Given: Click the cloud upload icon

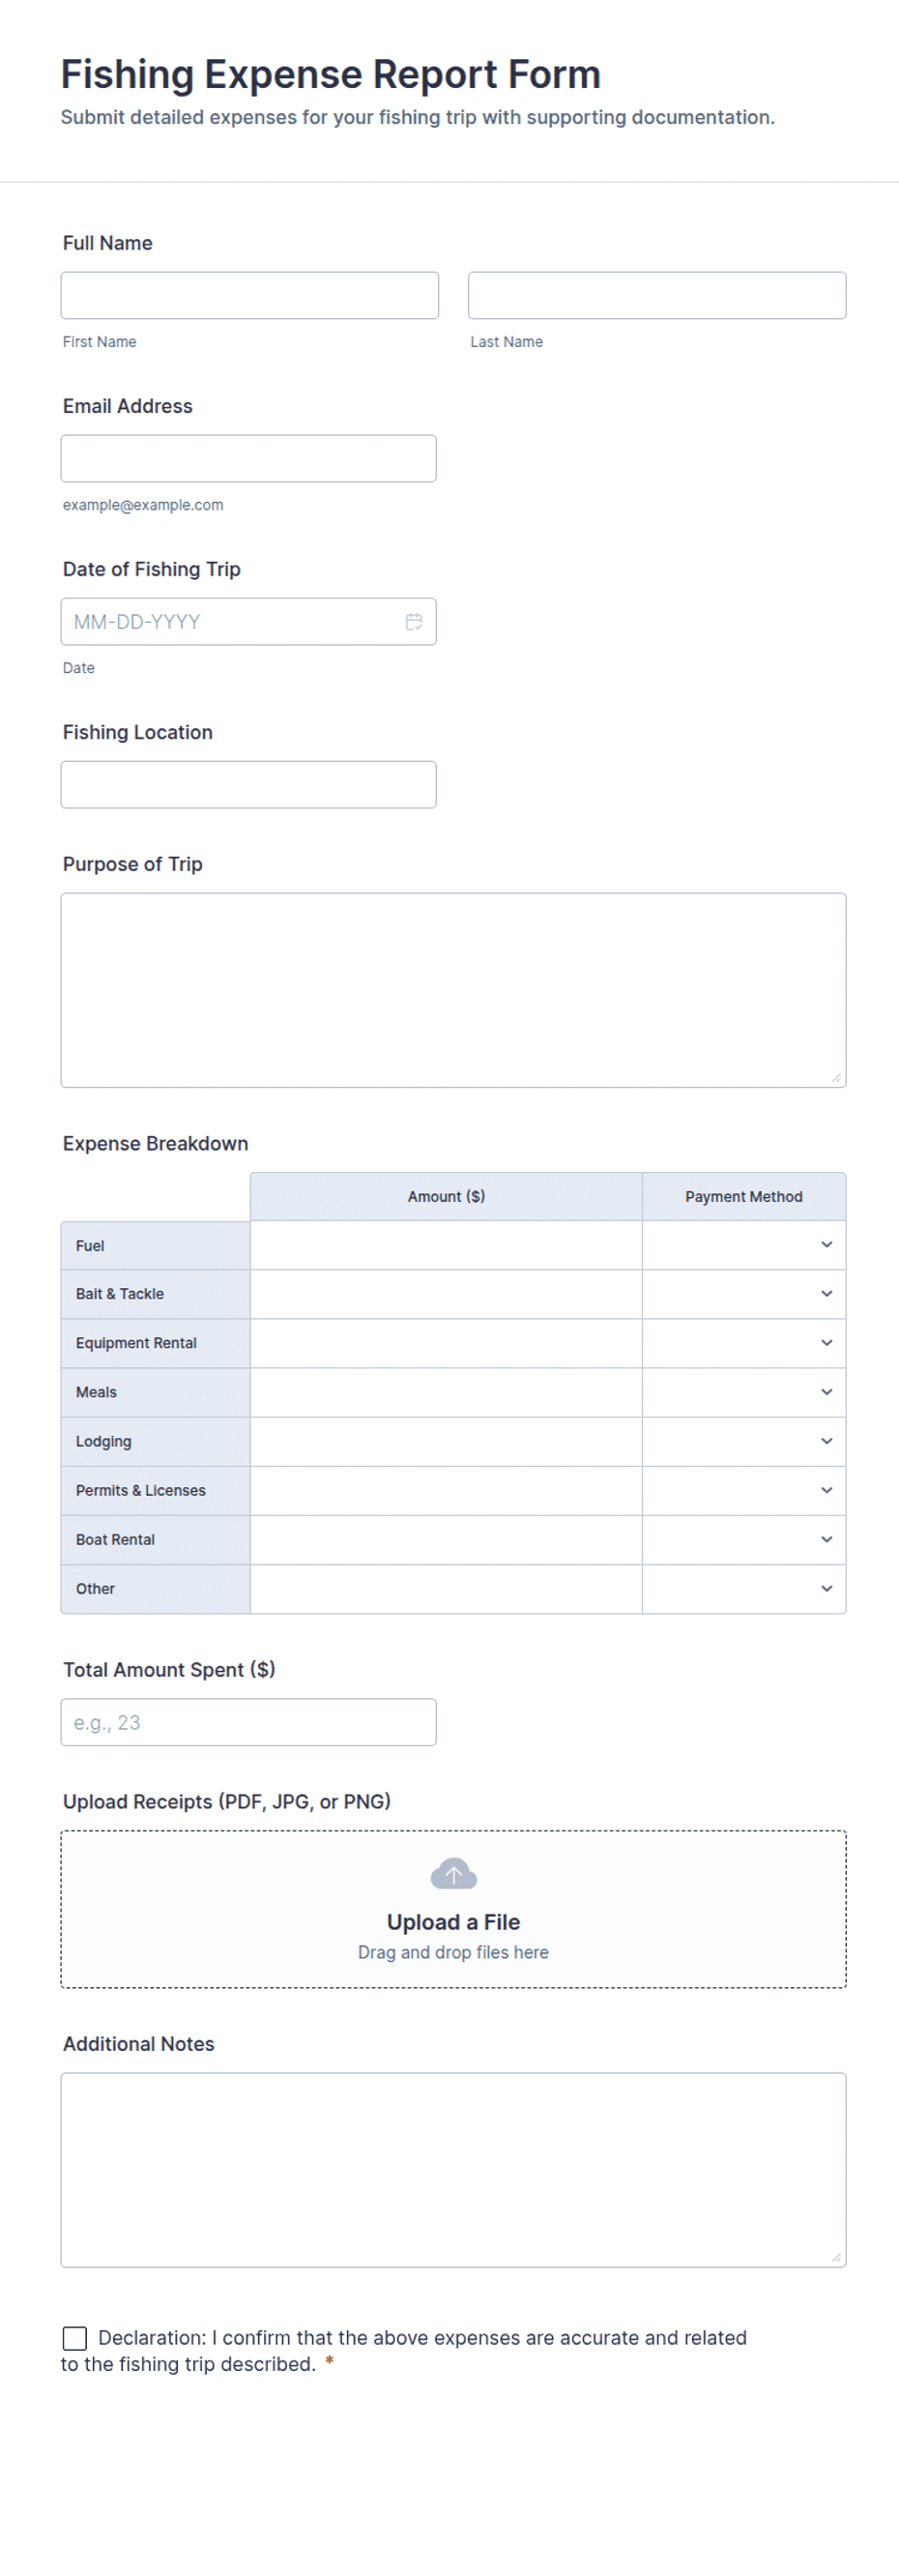Looking at the screenshot, I should pyautogui.click(x=453, y=1874).
